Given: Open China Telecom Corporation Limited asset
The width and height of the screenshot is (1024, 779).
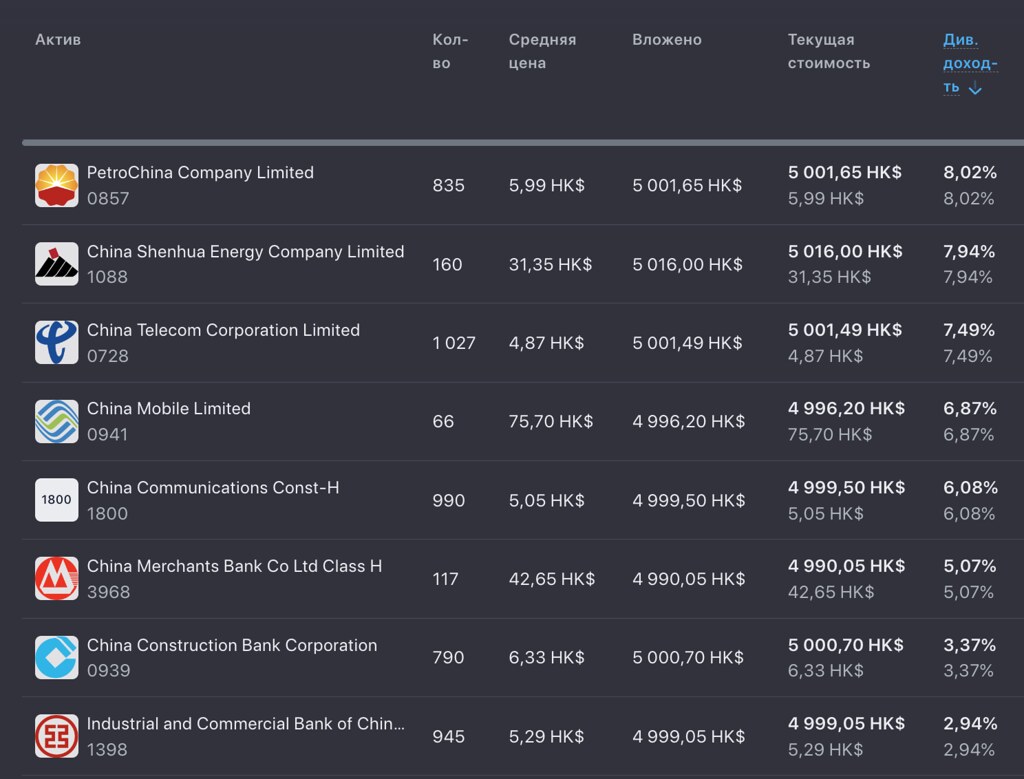Looking at the screenshot, I should click(x=223, y=330).
